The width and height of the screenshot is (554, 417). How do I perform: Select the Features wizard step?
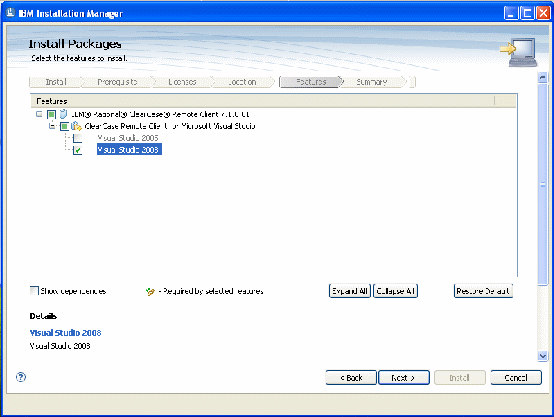click(x=311, y=82)
